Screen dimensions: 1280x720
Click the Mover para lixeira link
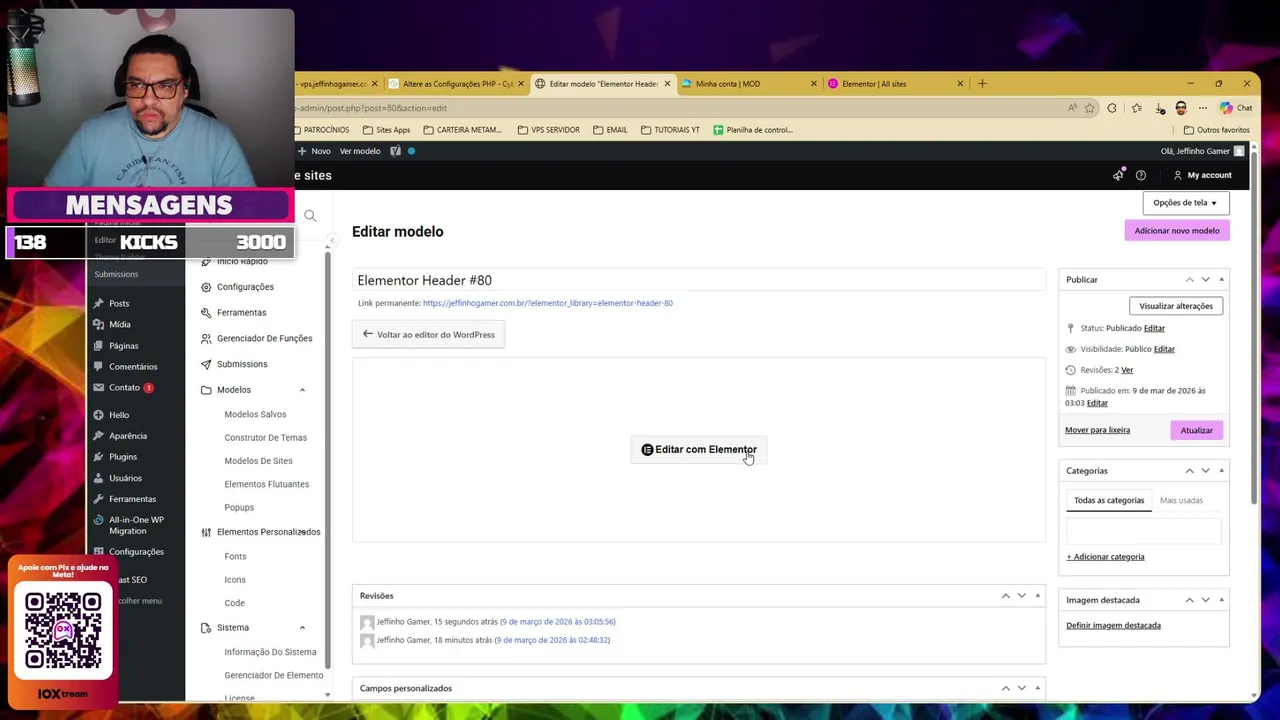(1097, 430)
